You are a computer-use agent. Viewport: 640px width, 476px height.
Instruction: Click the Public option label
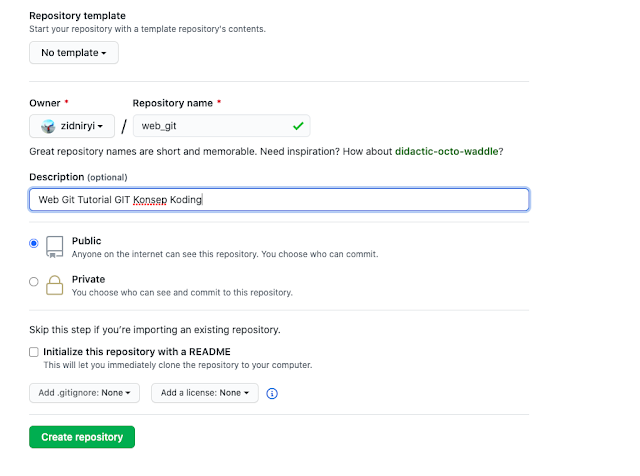tap(87, 241)
